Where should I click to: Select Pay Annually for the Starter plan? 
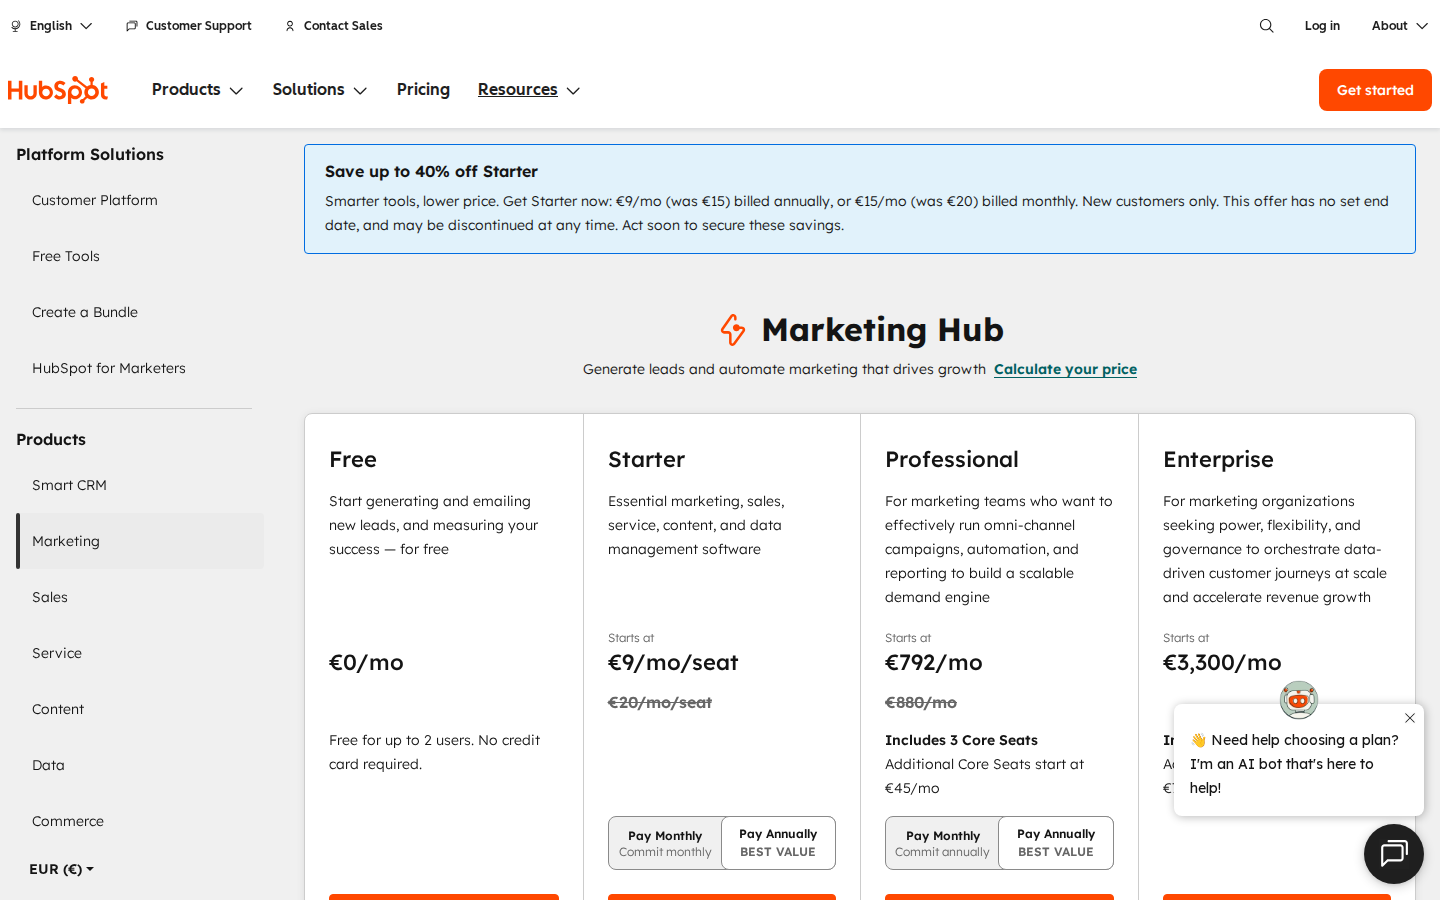tap(777, 843)
